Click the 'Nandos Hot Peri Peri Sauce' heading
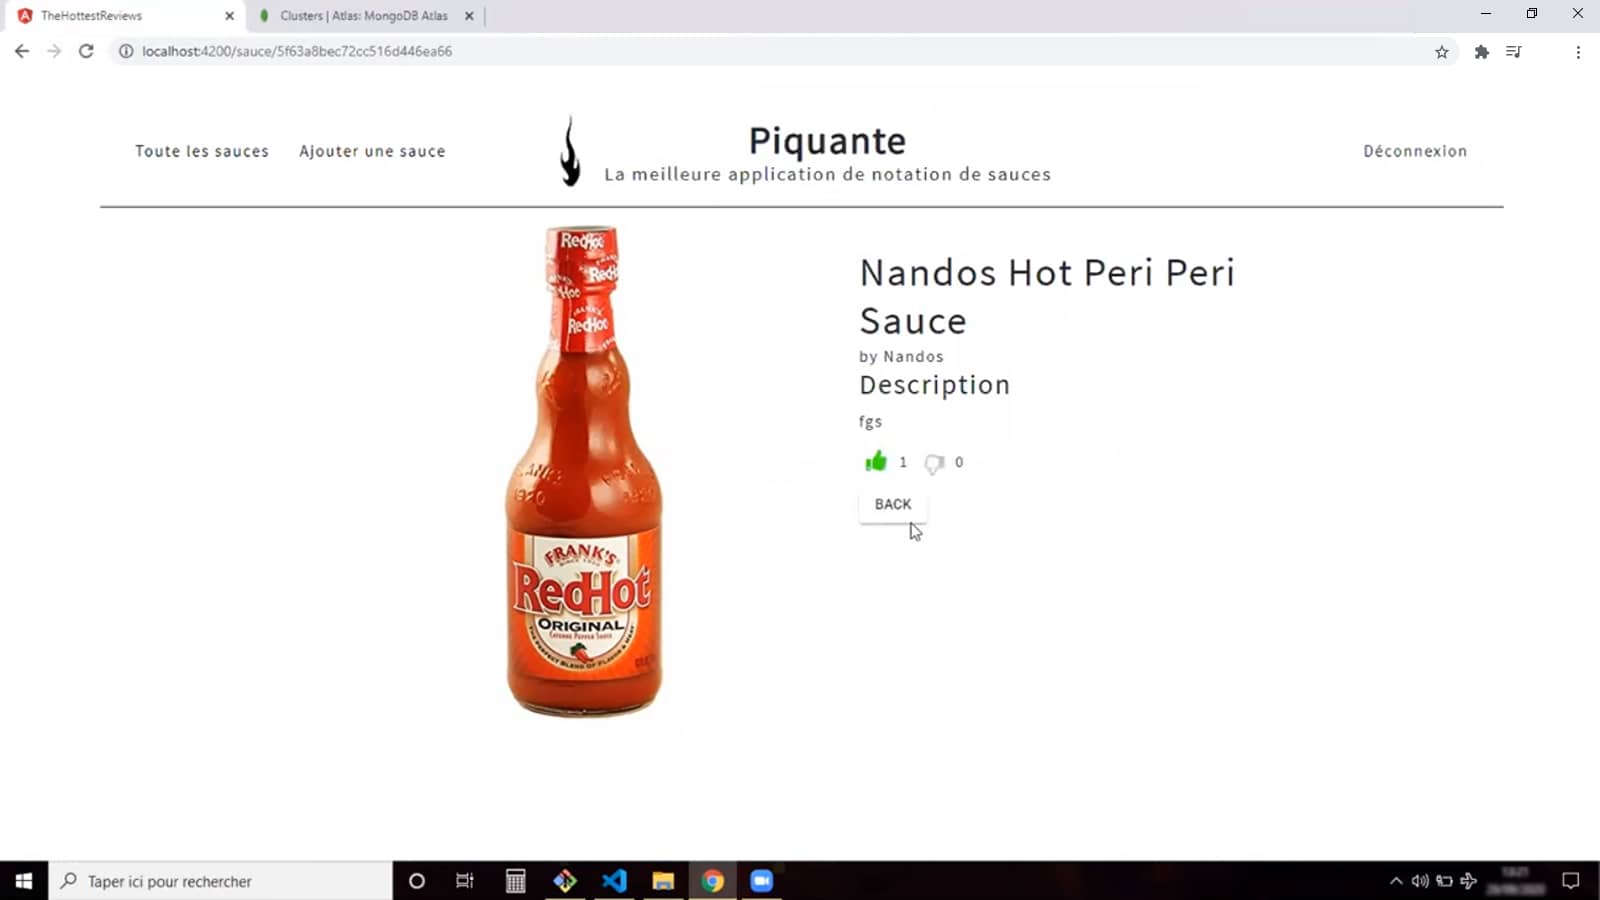1600x900 pixels. tap(1047, 296)
